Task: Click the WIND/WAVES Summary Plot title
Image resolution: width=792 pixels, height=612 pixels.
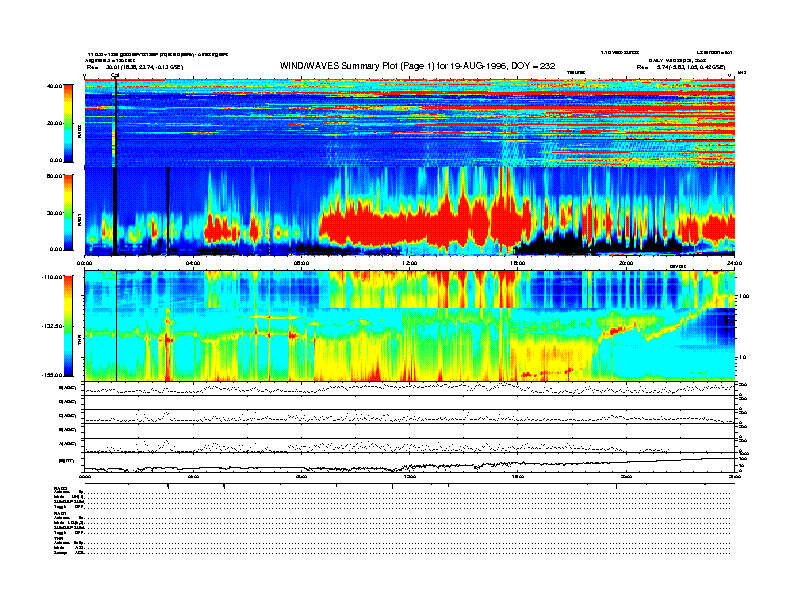Action: pyautogui.click(x=417, y=66)
